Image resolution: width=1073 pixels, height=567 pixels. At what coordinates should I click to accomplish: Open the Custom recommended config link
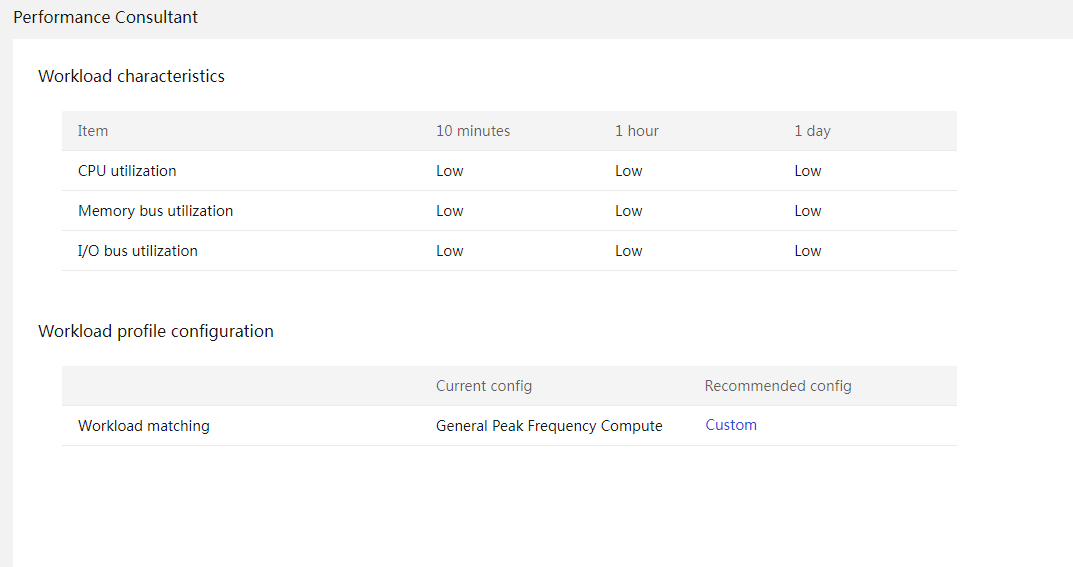(731, 425)
